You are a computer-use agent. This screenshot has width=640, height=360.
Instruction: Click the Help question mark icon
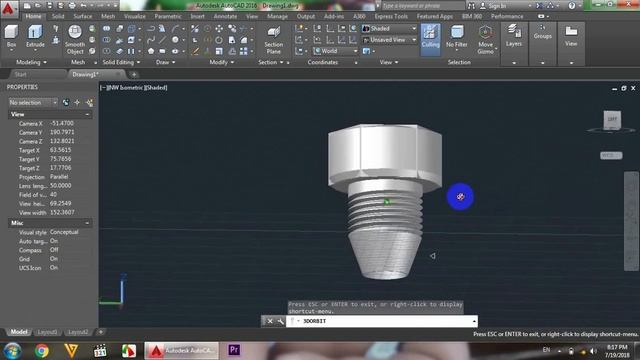click(x=572, y=6)
